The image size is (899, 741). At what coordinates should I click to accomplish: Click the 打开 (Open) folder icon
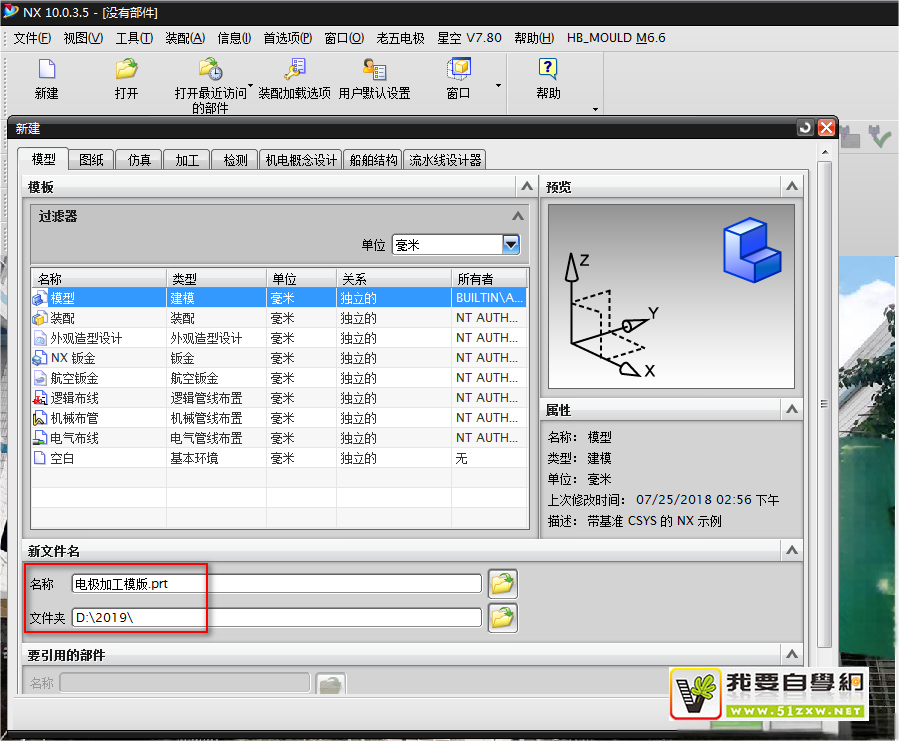126,70
